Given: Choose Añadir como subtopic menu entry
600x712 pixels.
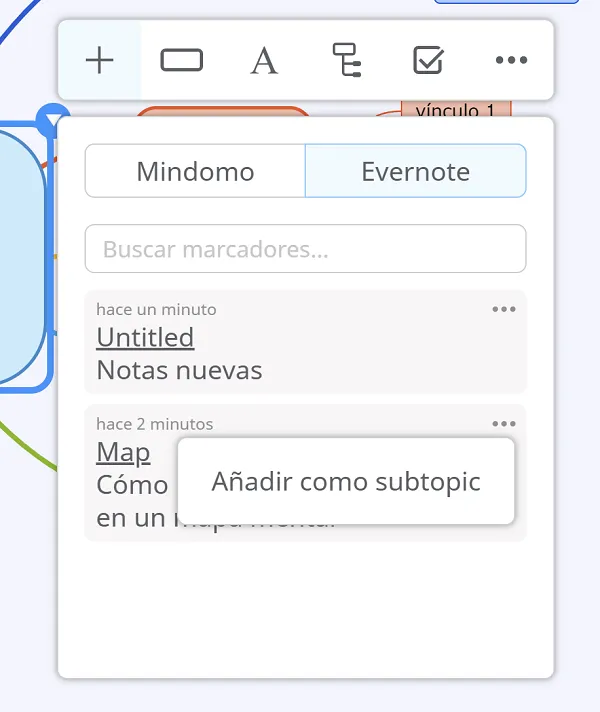Looking at the screenshot, I should (x=346, y=481).
